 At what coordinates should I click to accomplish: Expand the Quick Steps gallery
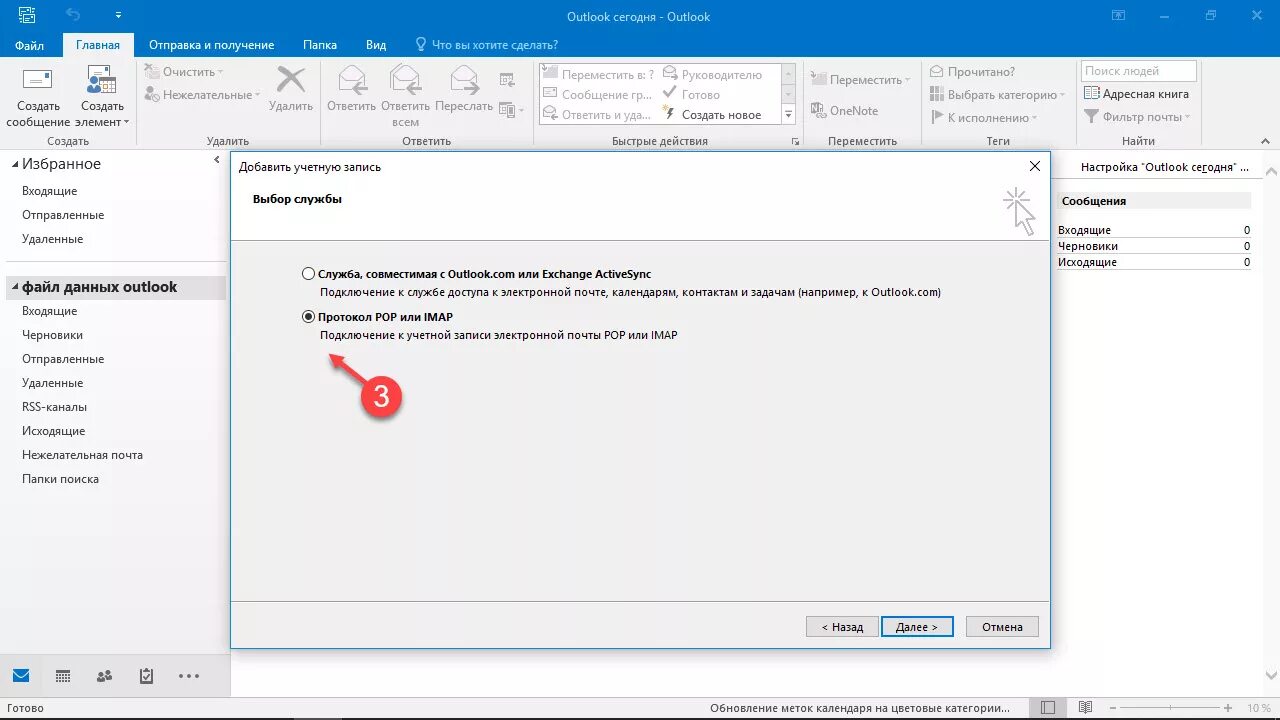(x=788, y=115)
